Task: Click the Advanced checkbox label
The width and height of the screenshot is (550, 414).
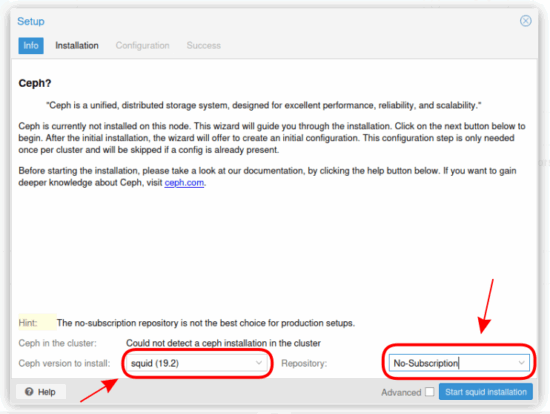Action: tap(401, 392)
